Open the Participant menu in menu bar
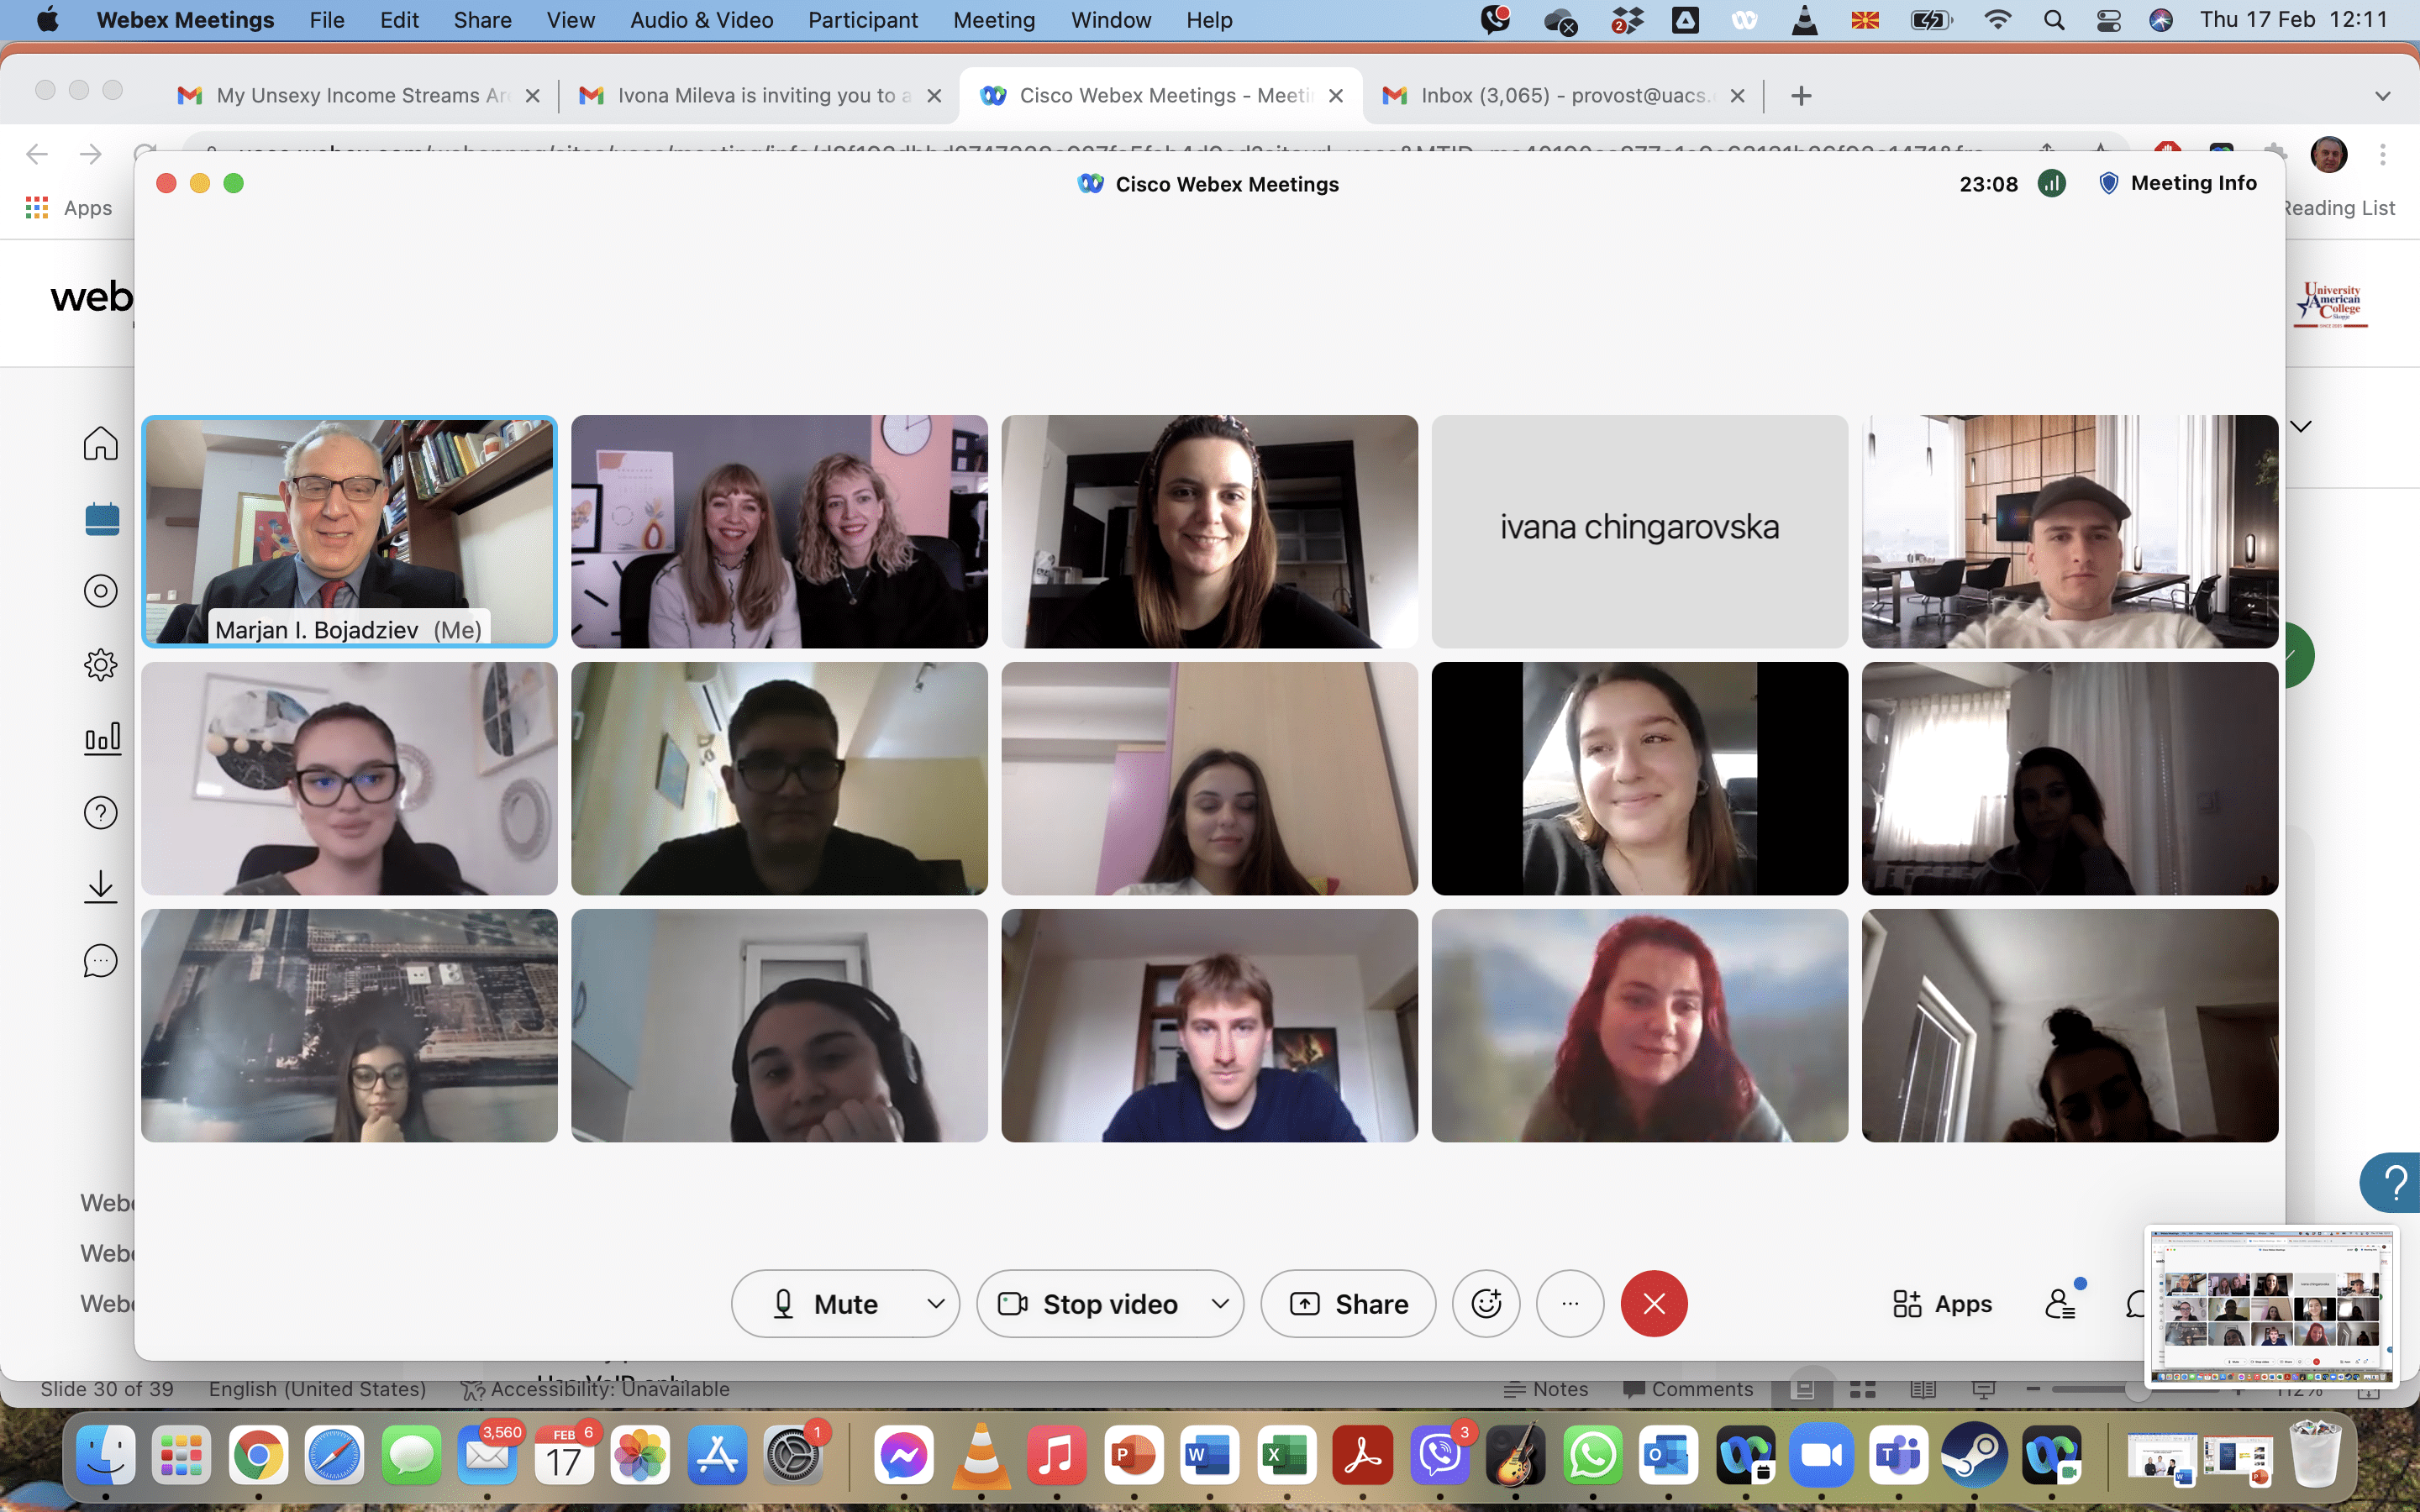2420x1512 pixels. (x=862, y=20)
